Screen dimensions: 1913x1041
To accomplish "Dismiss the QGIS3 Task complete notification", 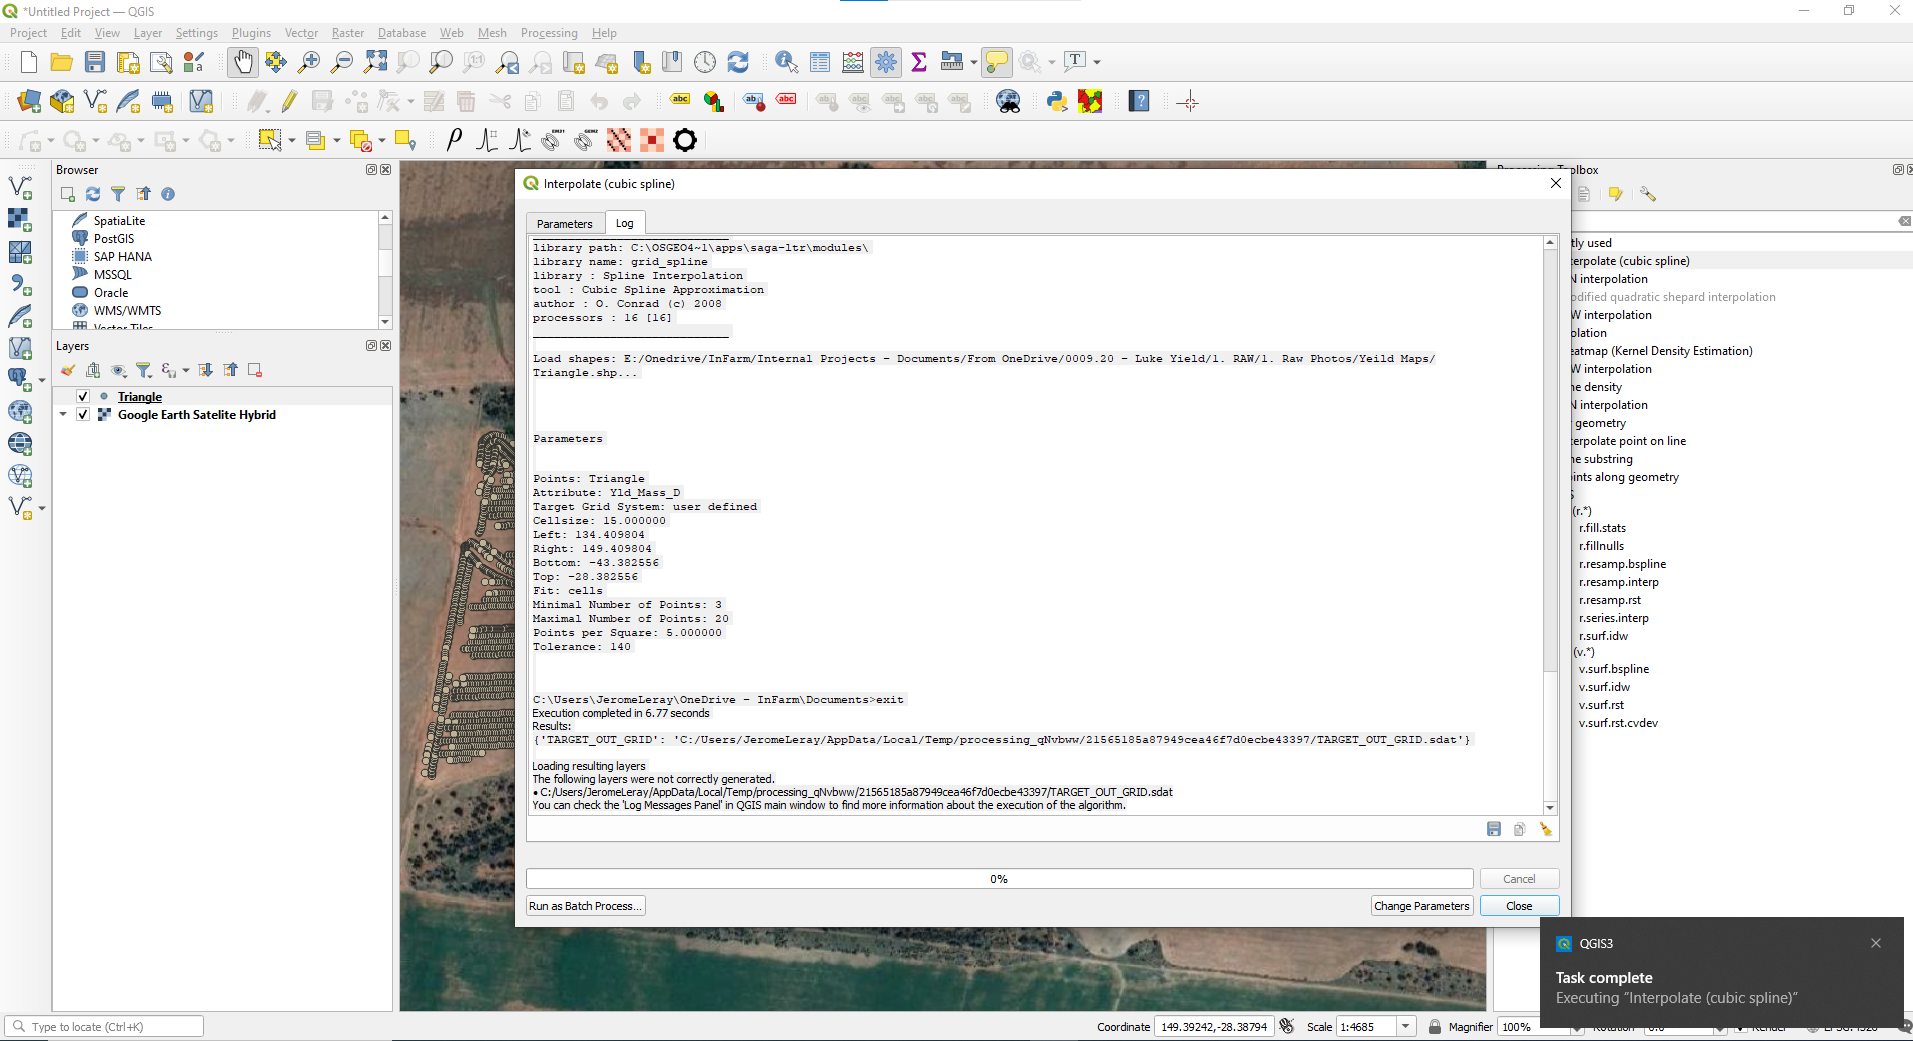I will click(x=1876, y=943).
